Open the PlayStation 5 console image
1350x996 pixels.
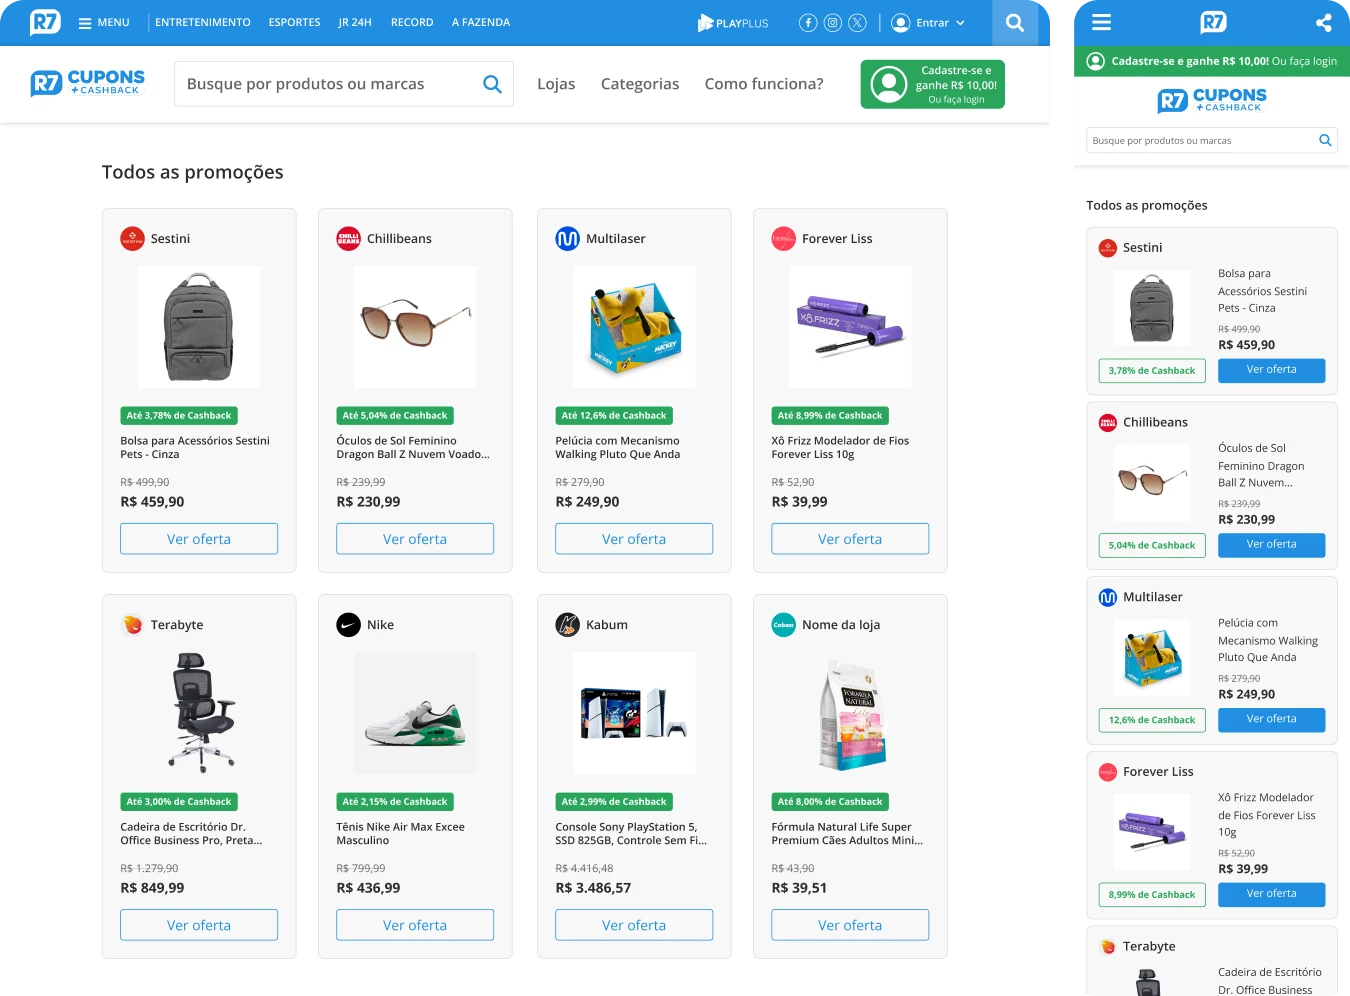(634, 713)
